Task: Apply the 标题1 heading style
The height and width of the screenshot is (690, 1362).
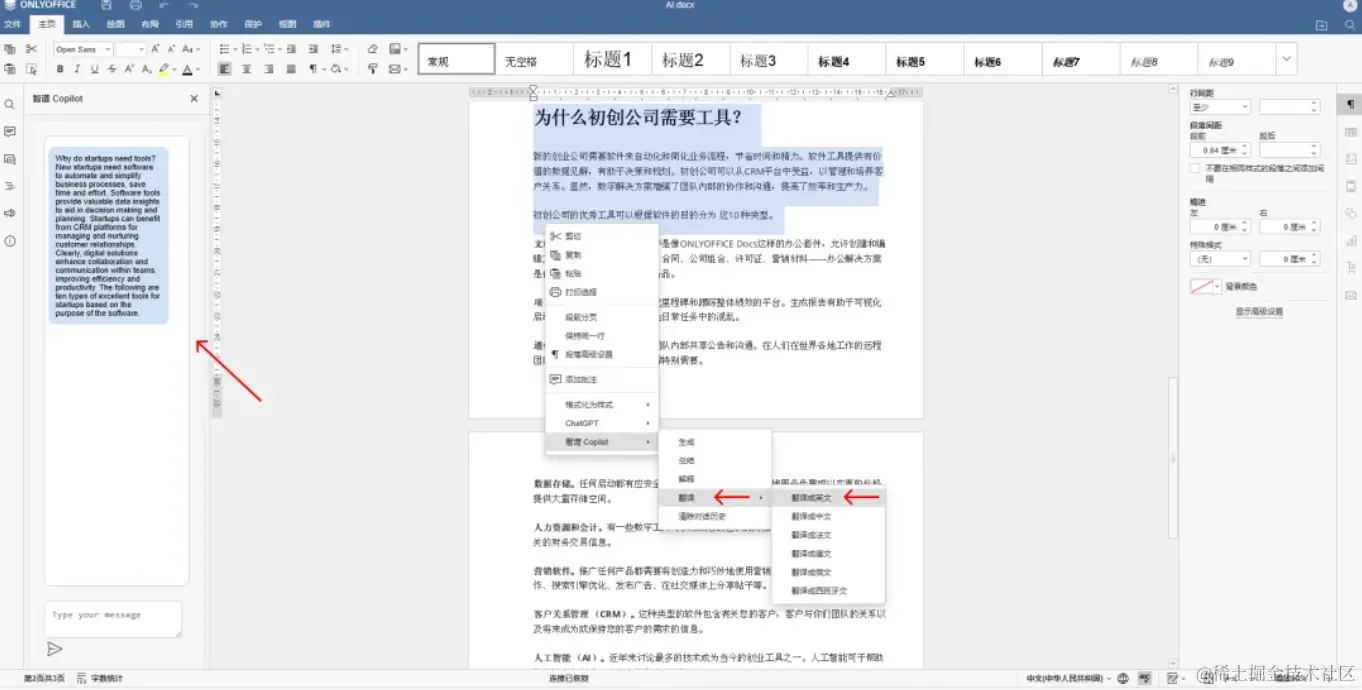Action: pyautogui.click(x=610, y=58)
